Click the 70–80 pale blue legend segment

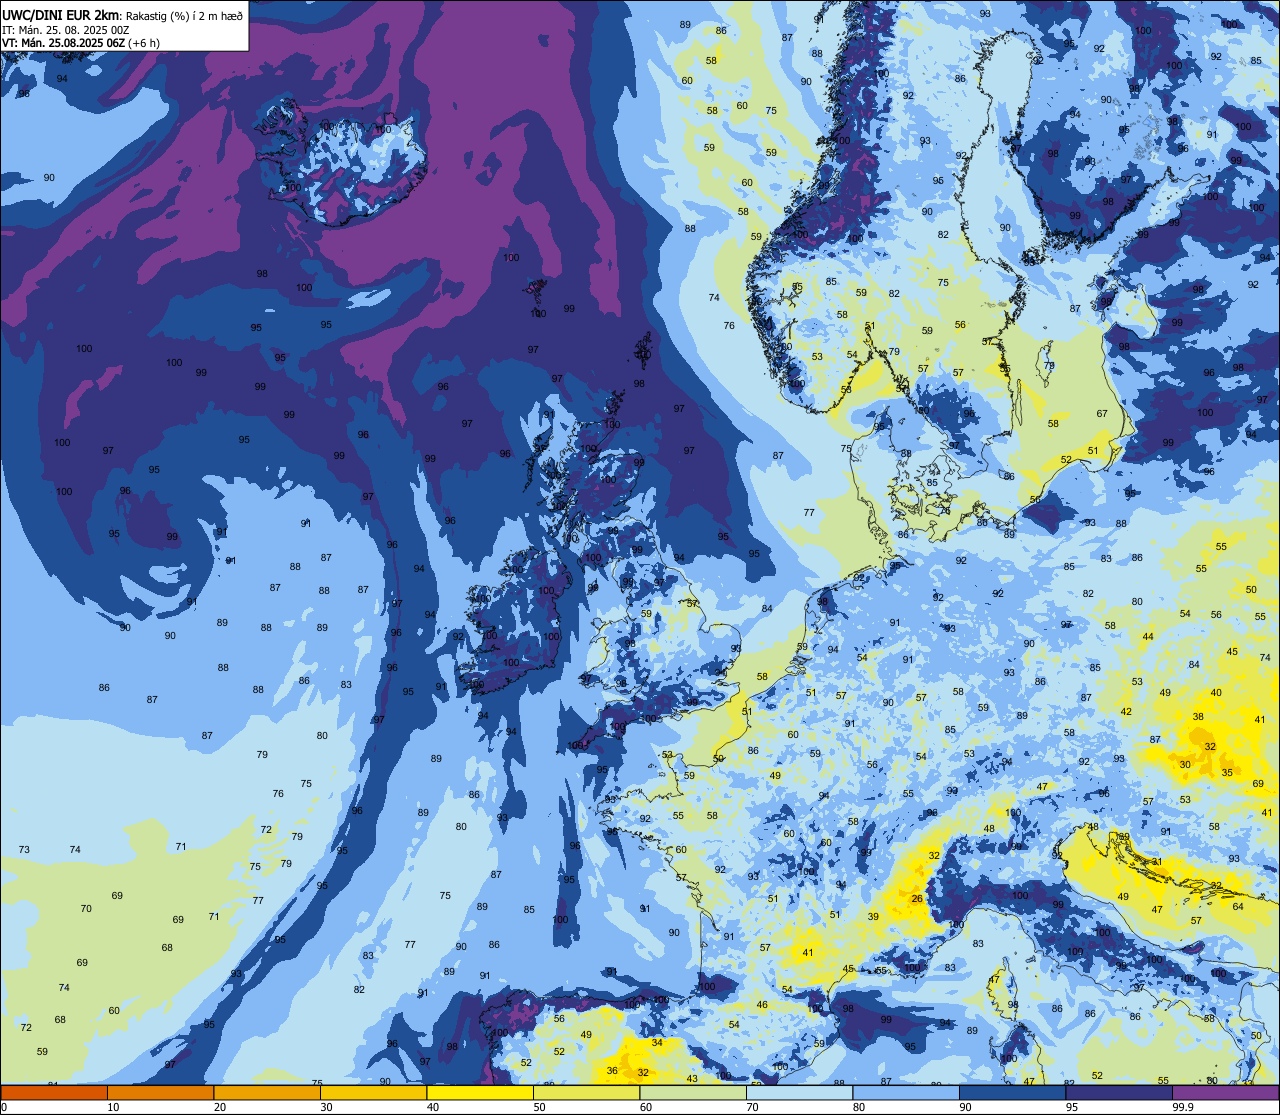(799, 1092)
